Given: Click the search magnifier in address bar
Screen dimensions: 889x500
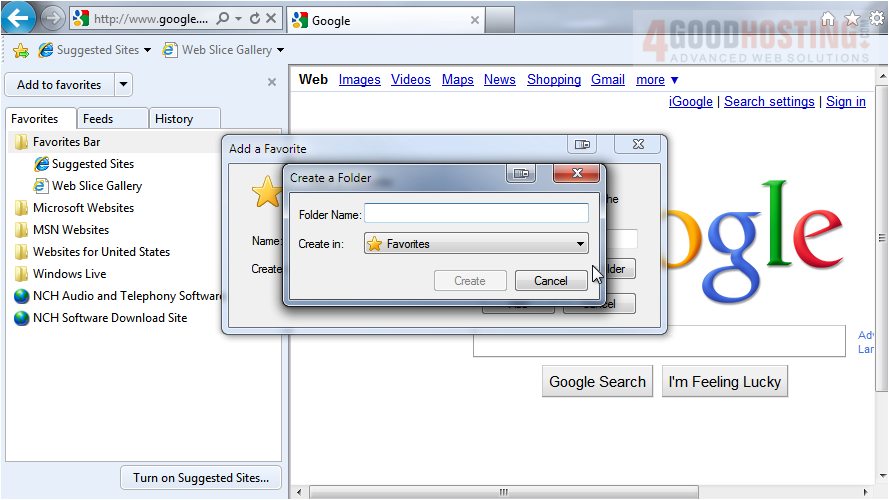Looking at the screenshot, I should (222, 19).
